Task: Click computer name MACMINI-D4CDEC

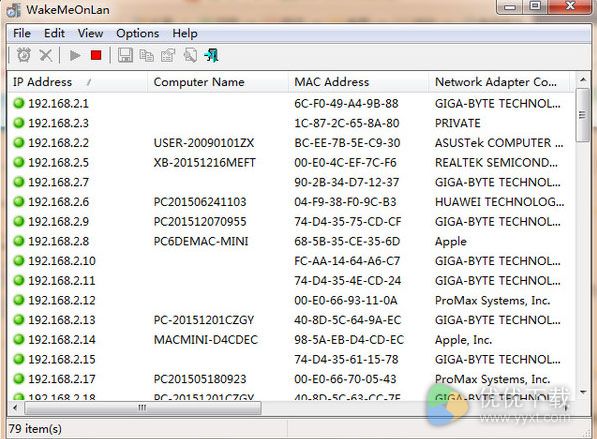Action: 206,340
